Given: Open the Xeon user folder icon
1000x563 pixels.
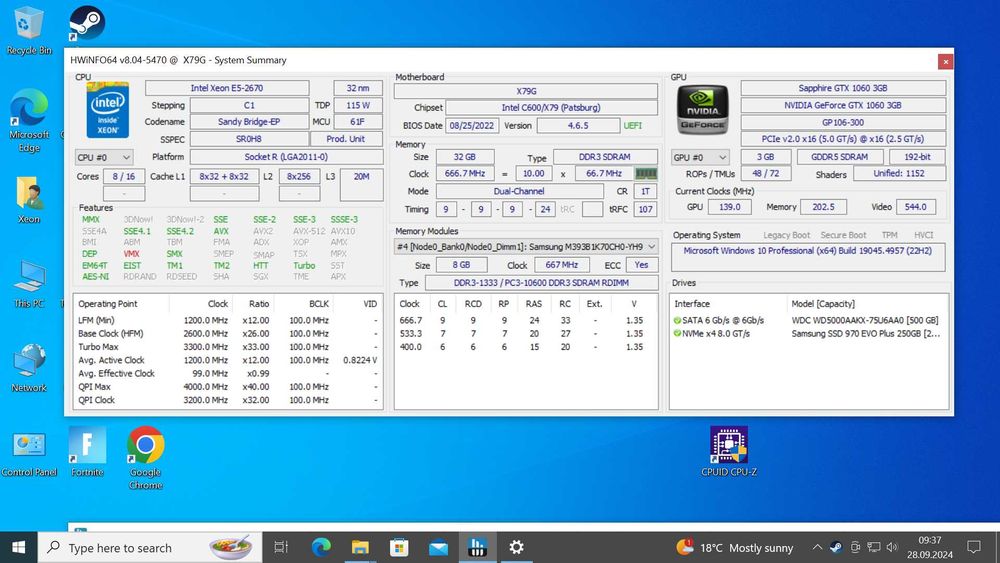Looking at the screenshot, I should (29, 200).
